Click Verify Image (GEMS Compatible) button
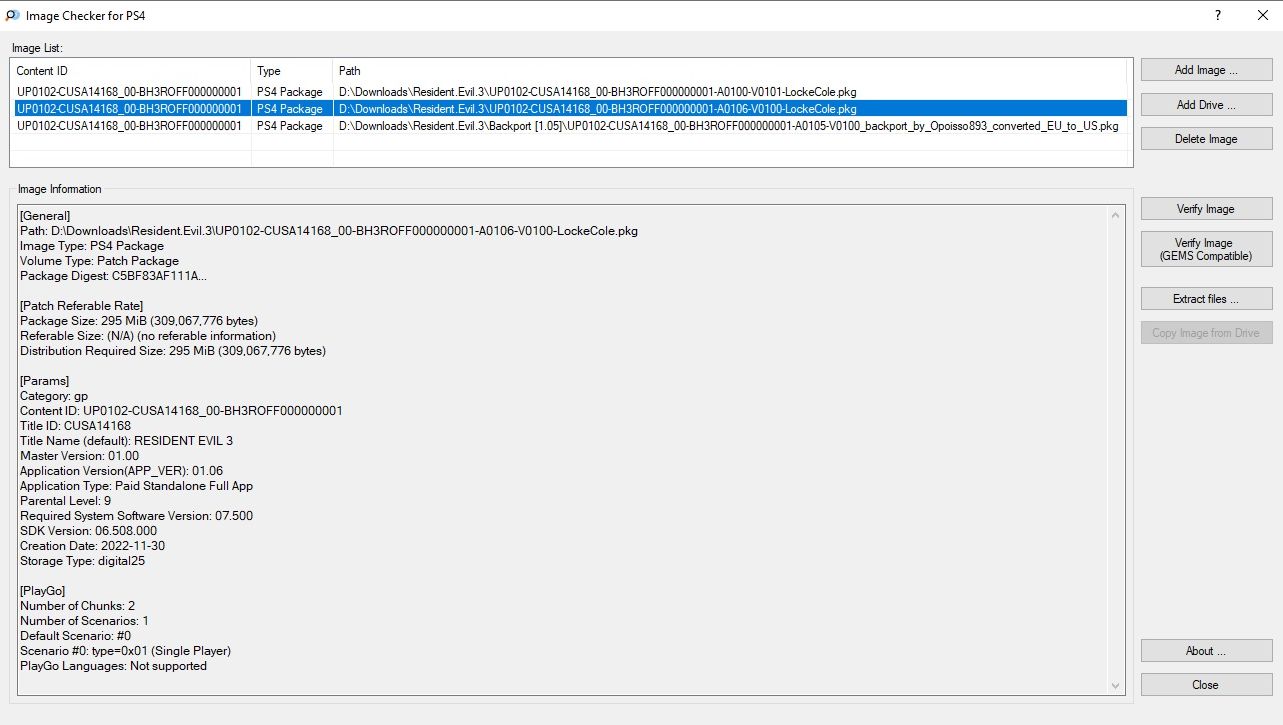This screenshot has width=1283, height=725. click(1206, 249)
